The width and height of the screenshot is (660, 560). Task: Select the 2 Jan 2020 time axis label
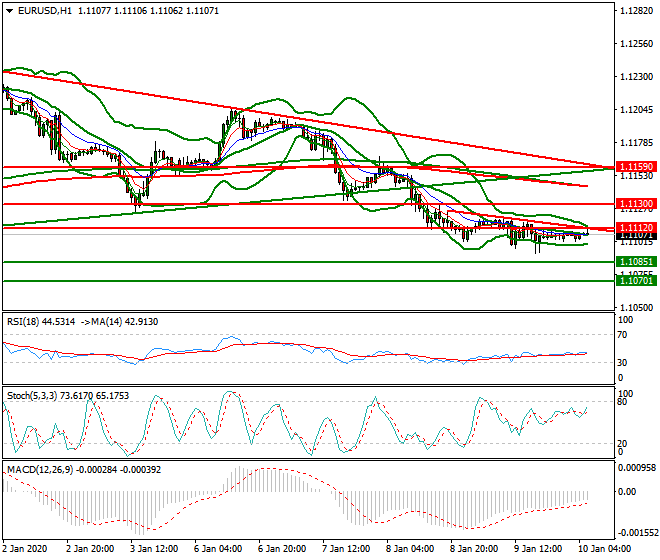pos(25,549)
